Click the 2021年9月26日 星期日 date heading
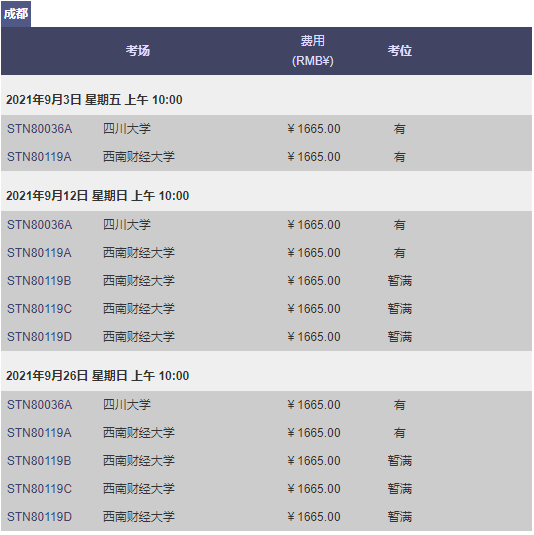Screen dimensions: 534x535 (98, 376)
